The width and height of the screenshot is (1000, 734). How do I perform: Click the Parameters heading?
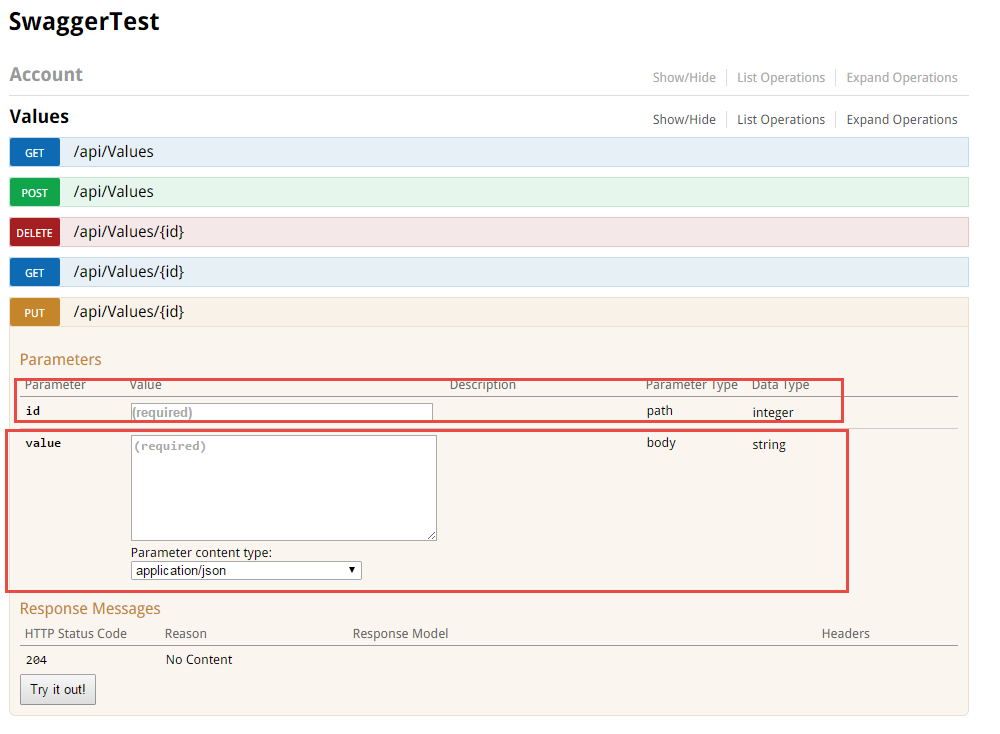click(x=61, y=360)
